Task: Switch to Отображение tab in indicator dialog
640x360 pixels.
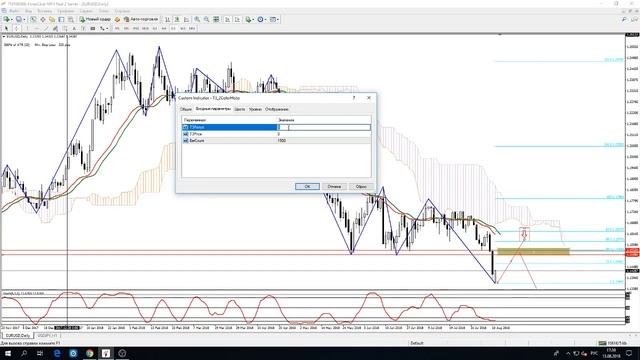Action: coord(277,109)
